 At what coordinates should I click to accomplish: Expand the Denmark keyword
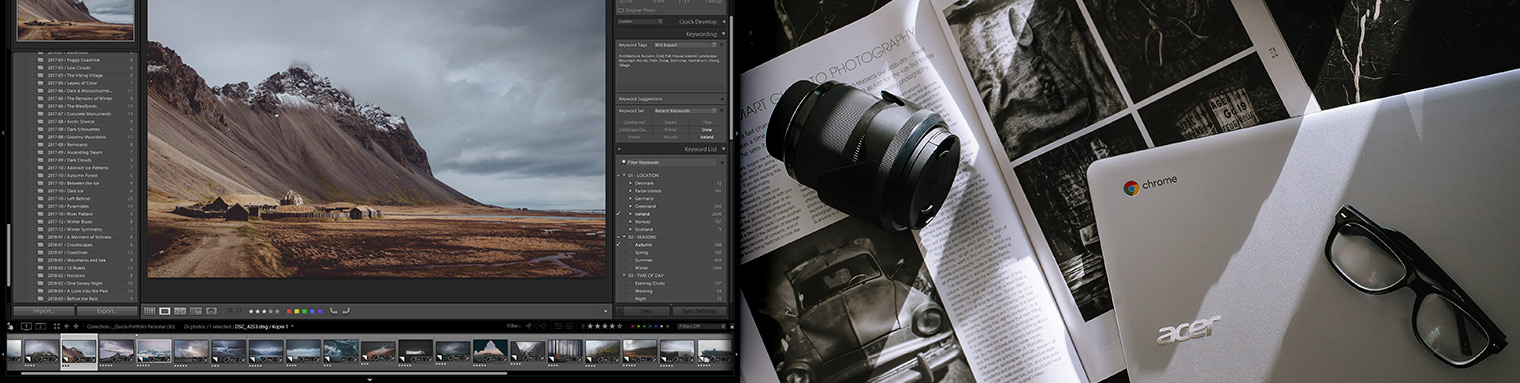pos(630,183)
